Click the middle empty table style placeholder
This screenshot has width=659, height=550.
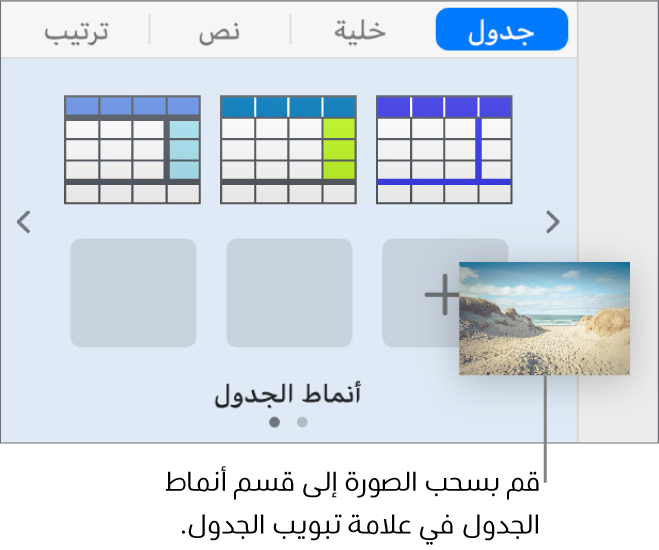click(x=289, y=293)
